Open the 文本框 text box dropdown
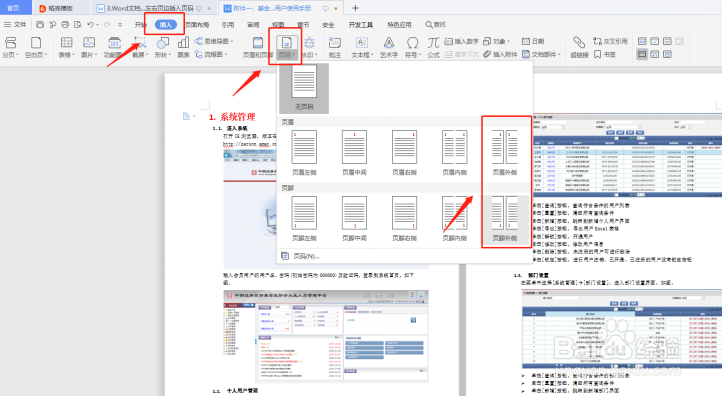Viewport: 722px width, 396px height. (x=362, y=47)
